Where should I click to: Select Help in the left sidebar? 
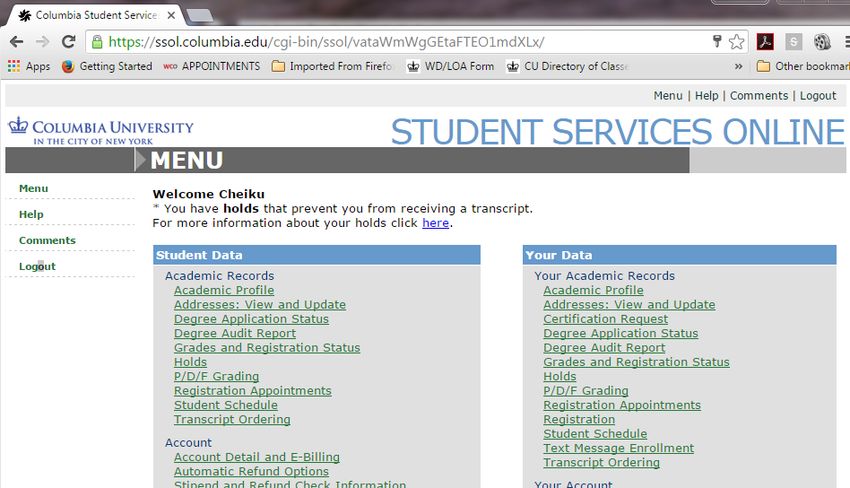(x=31, y=214)
